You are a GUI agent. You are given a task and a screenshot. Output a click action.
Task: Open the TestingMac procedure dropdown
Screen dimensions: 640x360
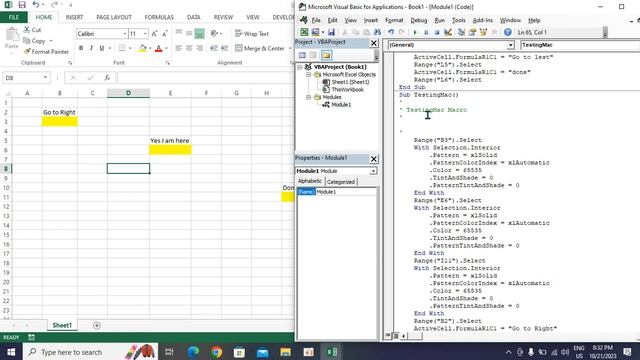580,45
